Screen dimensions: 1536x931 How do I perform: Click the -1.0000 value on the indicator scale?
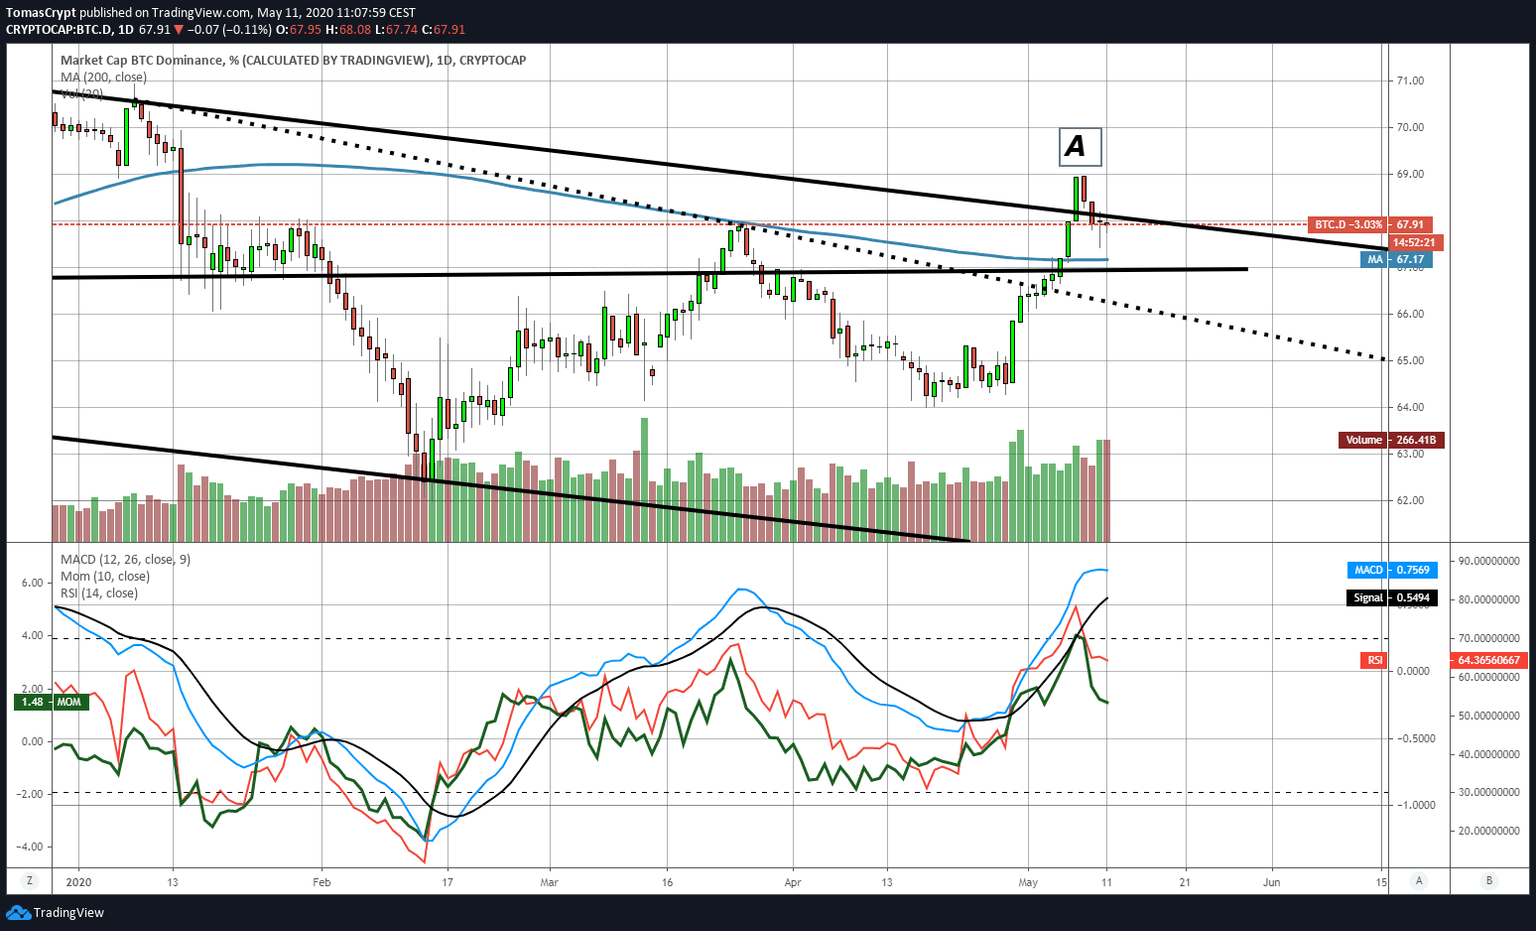click(x=1414, y=805)
